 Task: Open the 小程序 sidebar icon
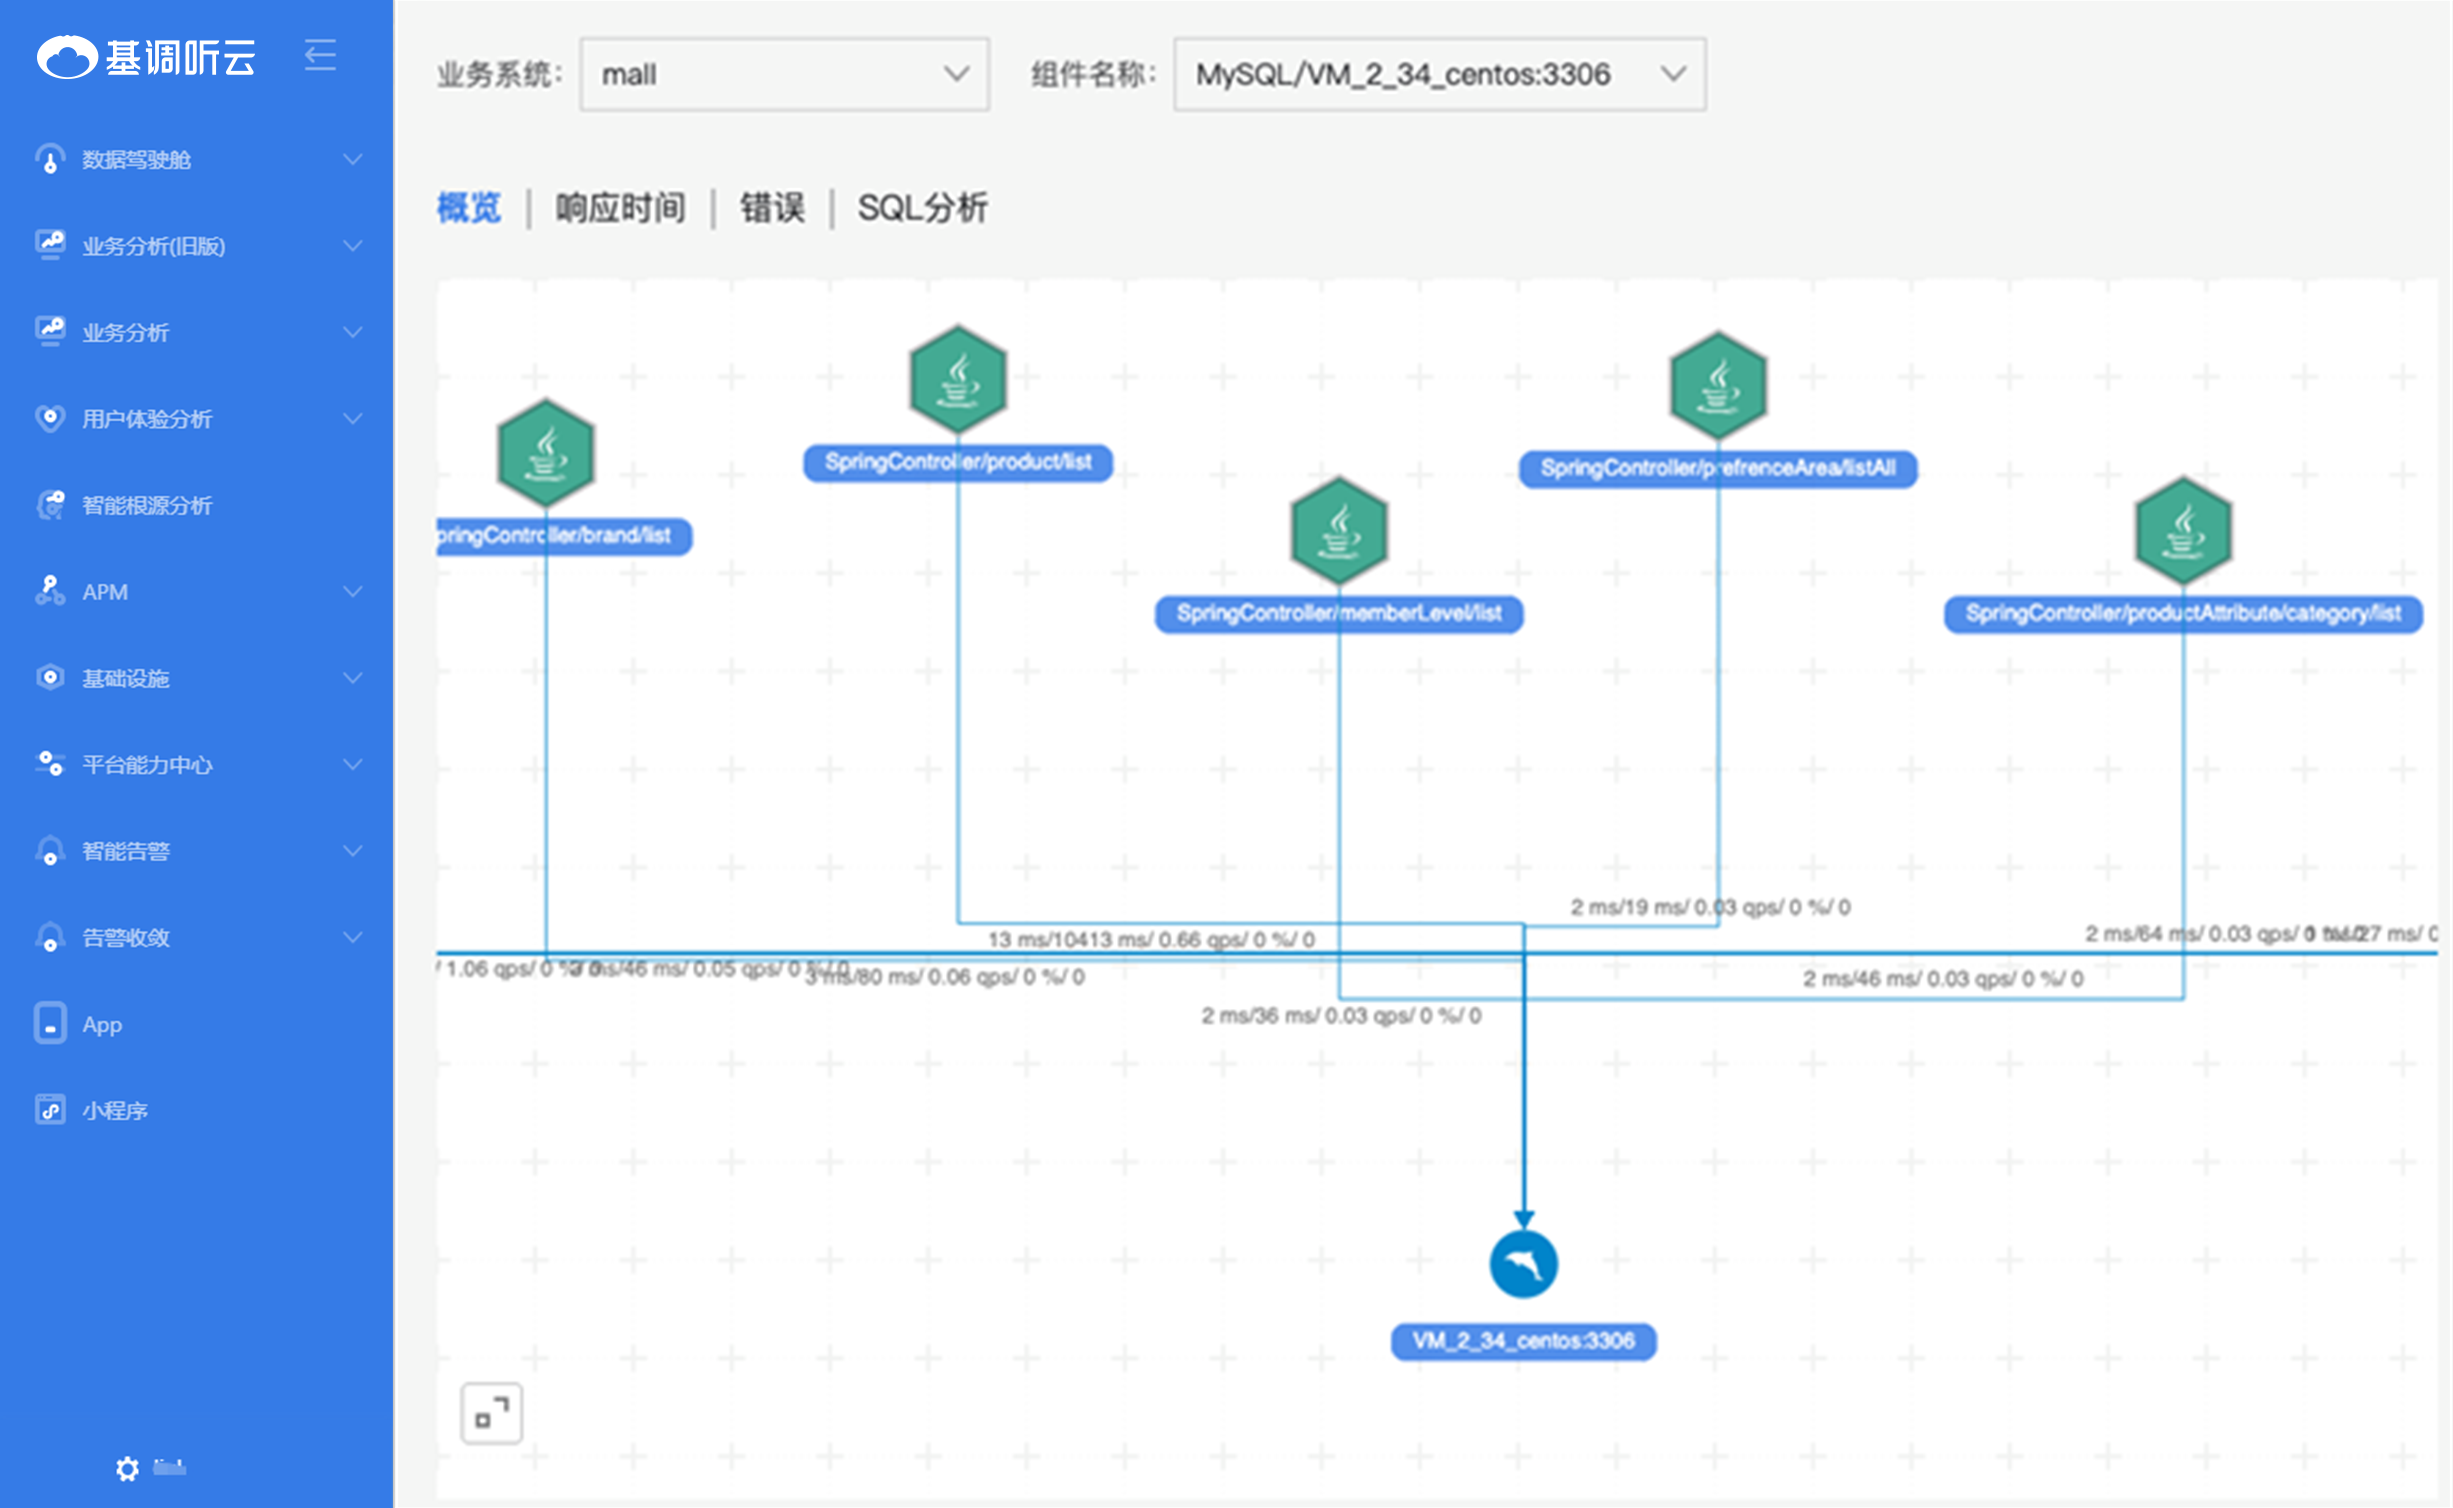[x=49, y=1109]
